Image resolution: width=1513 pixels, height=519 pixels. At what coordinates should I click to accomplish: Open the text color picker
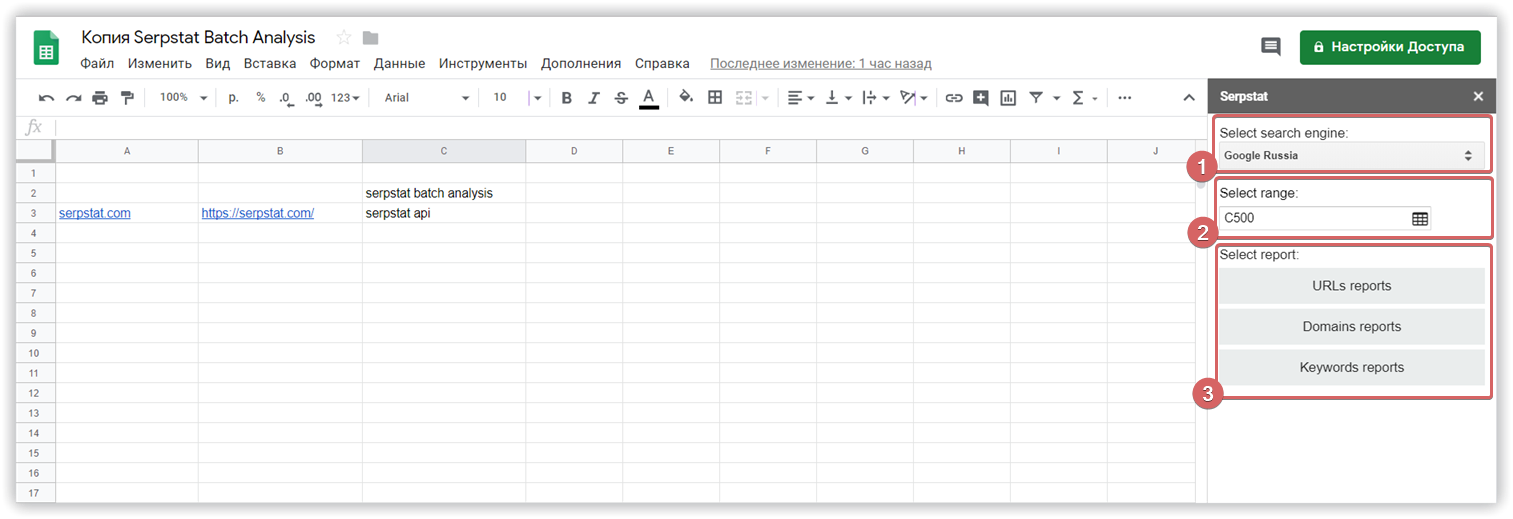(648, 98)
